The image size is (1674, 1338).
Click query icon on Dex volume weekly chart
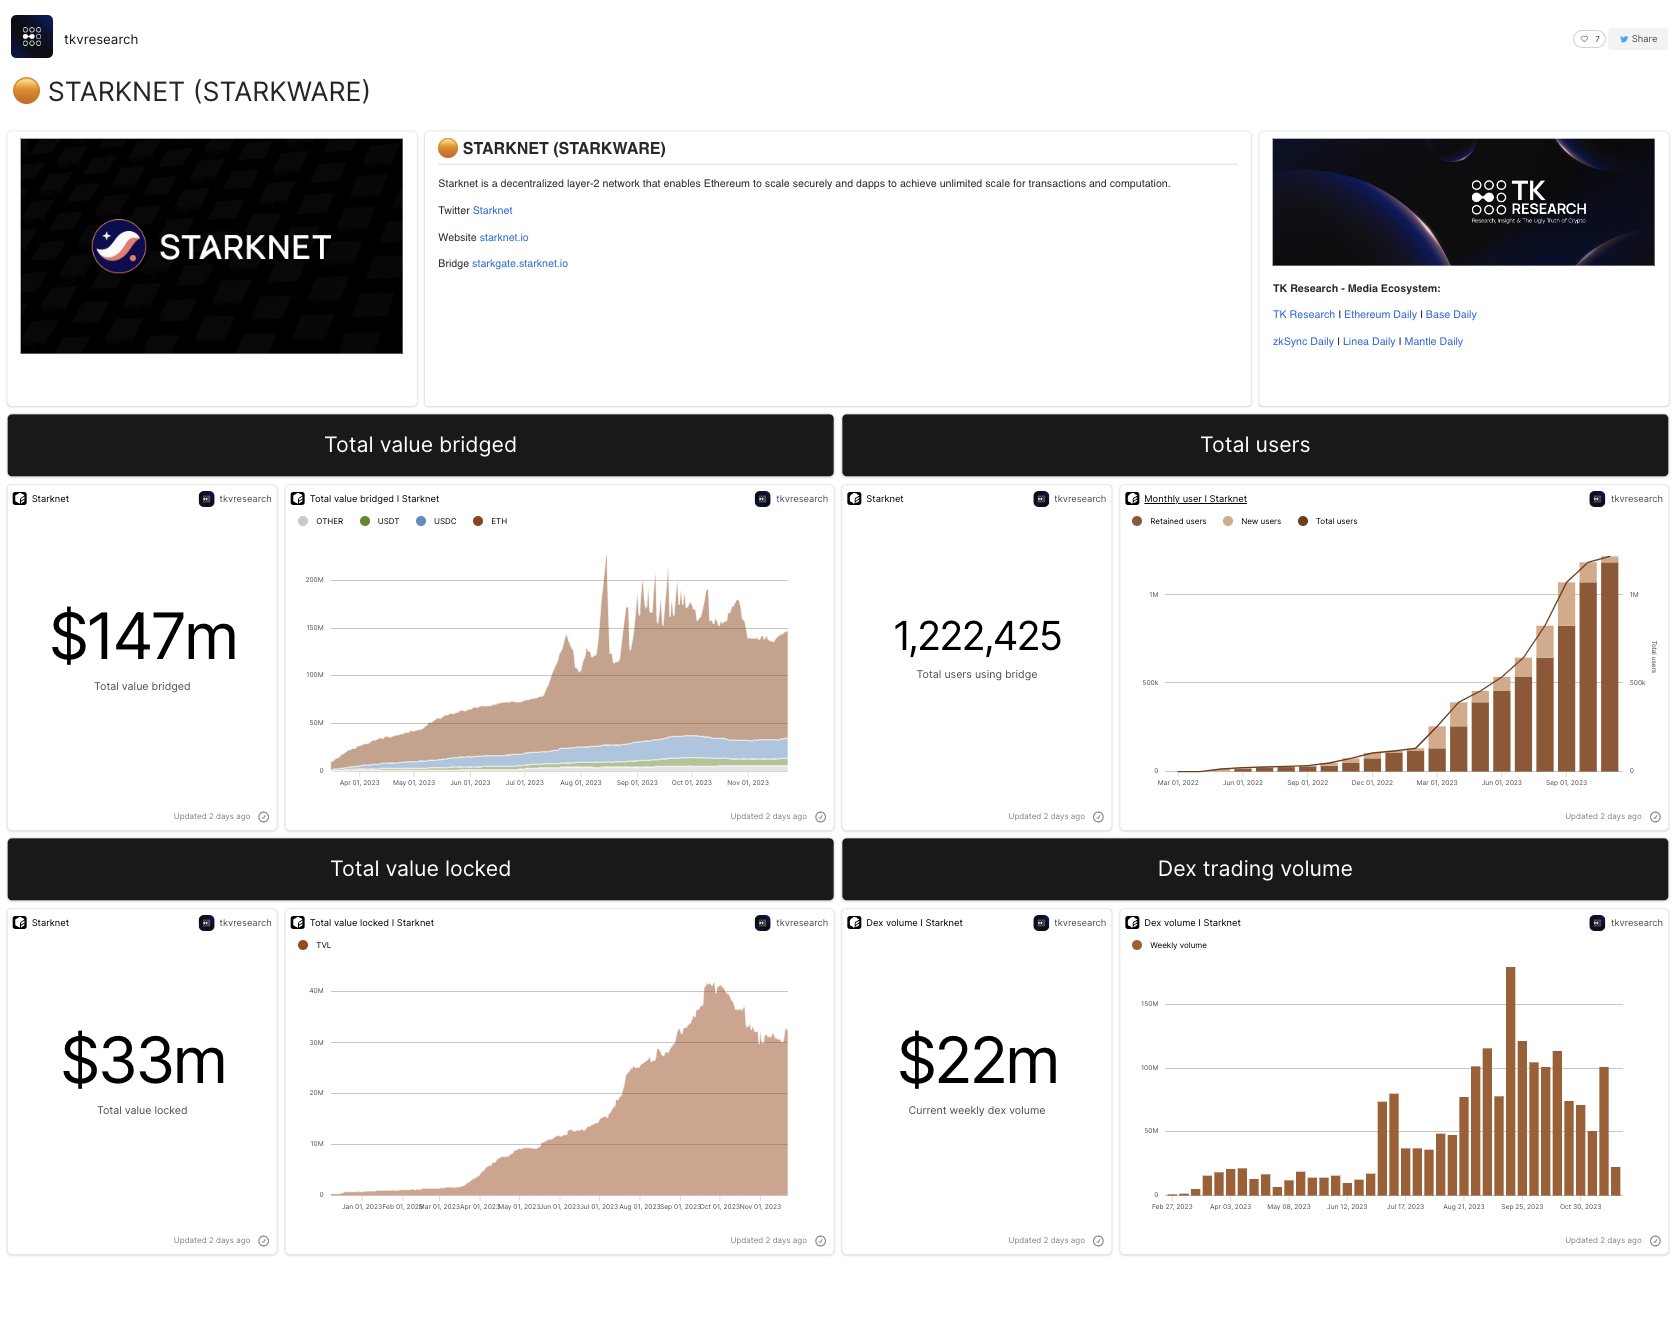(x=1133, y=923)
